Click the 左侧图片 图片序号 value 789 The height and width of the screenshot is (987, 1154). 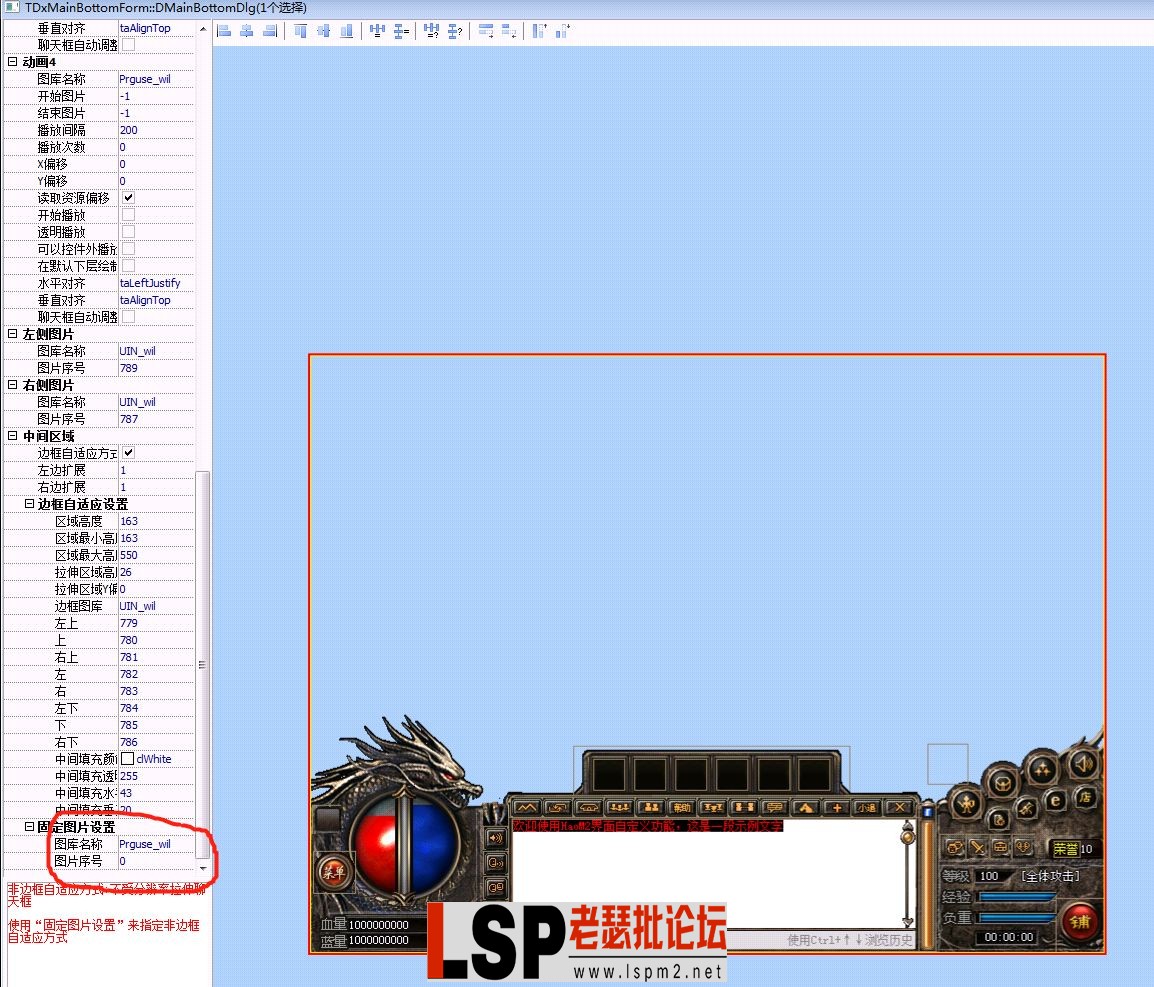[x=156, y=368]
